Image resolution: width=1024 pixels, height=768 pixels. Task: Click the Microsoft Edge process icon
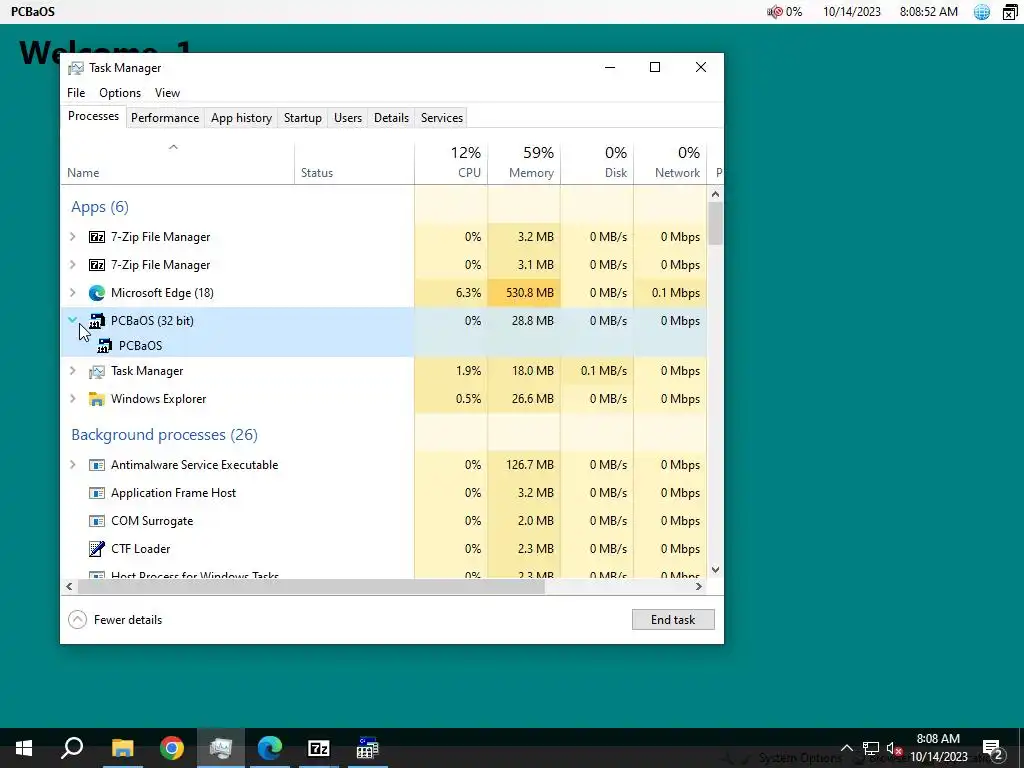(97, 293)
